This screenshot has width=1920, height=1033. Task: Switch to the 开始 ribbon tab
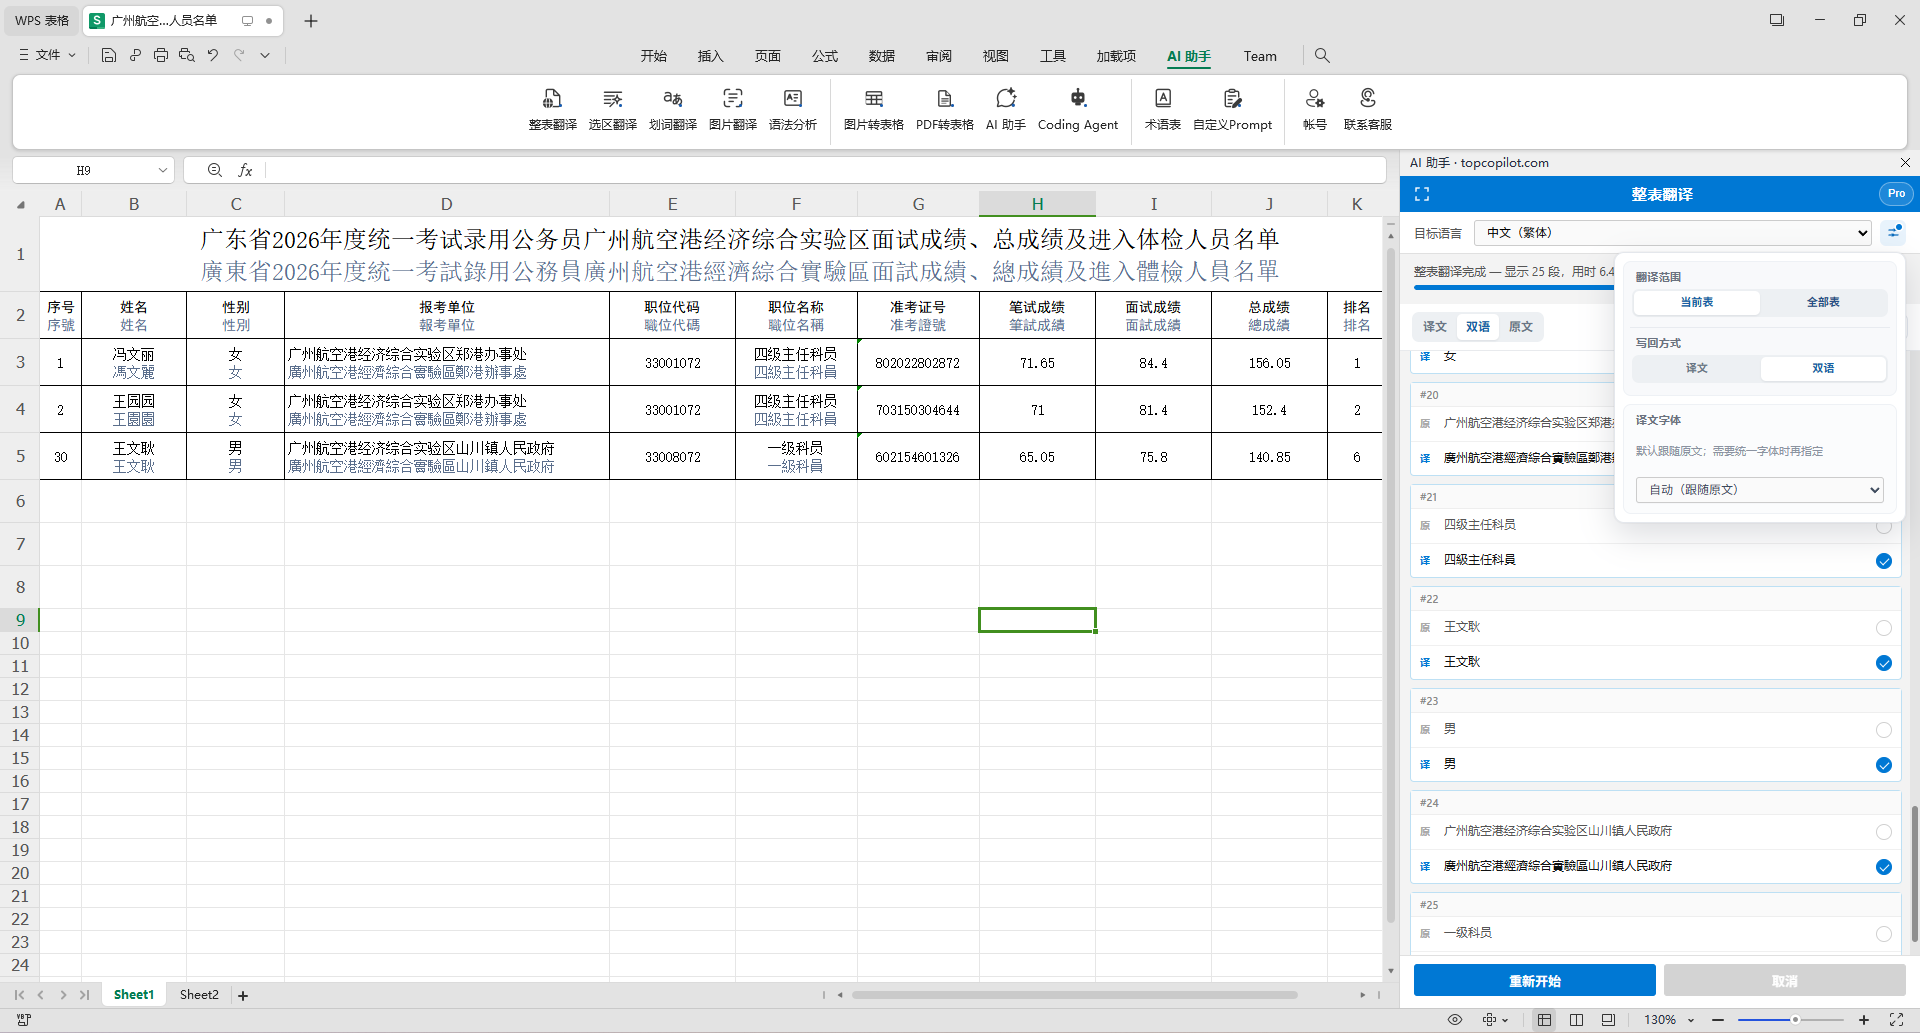point(653,56)
